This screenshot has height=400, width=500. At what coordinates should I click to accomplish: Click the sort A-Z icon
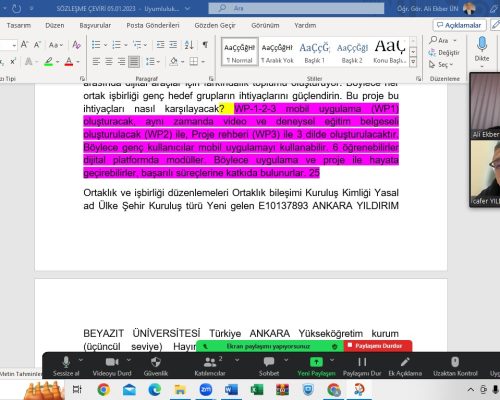(189, 45)
